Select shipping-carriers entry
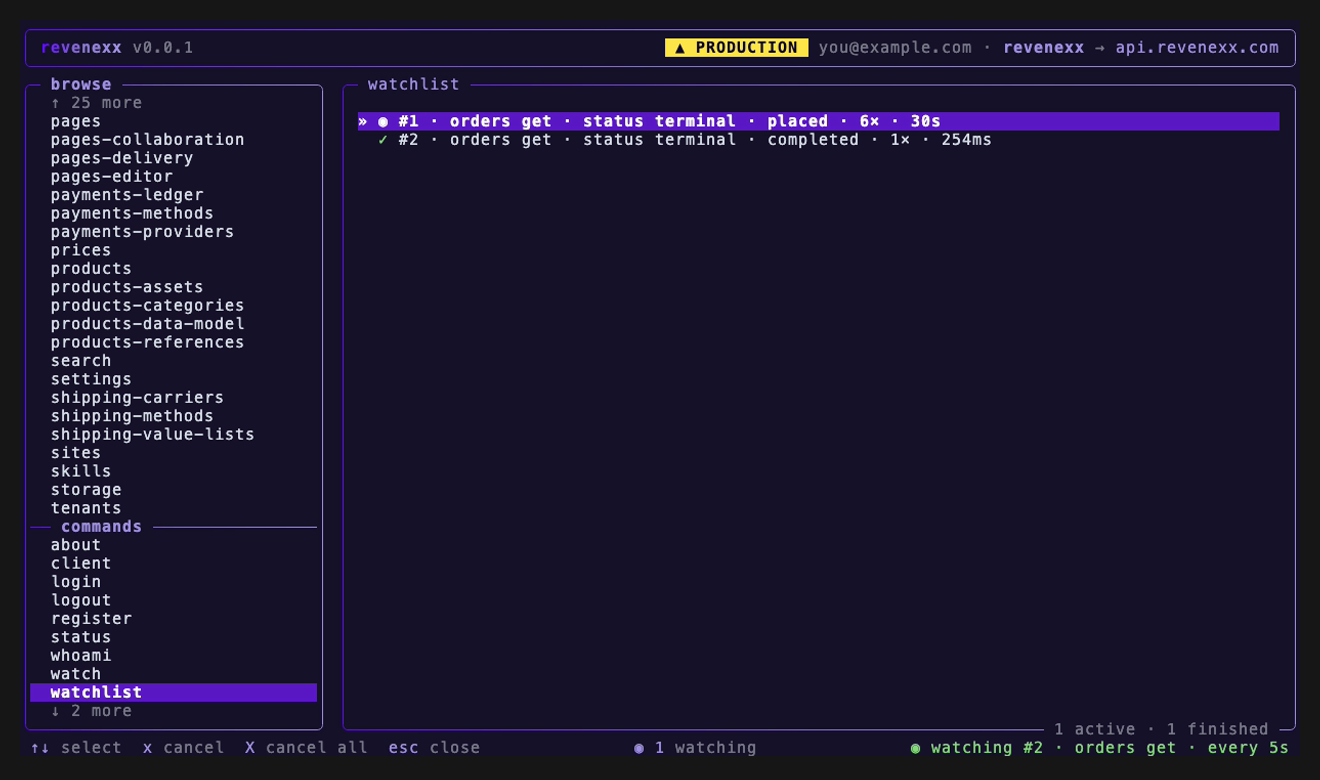1320x780 pixels. click(x=137, y=398)
